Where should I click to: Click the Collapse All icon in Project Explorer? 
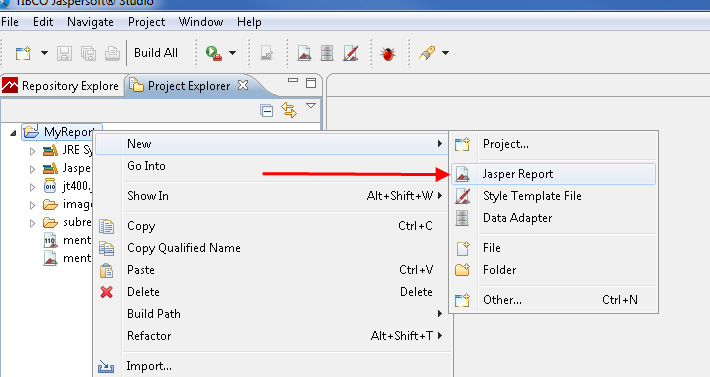click(x=267, y=110)
